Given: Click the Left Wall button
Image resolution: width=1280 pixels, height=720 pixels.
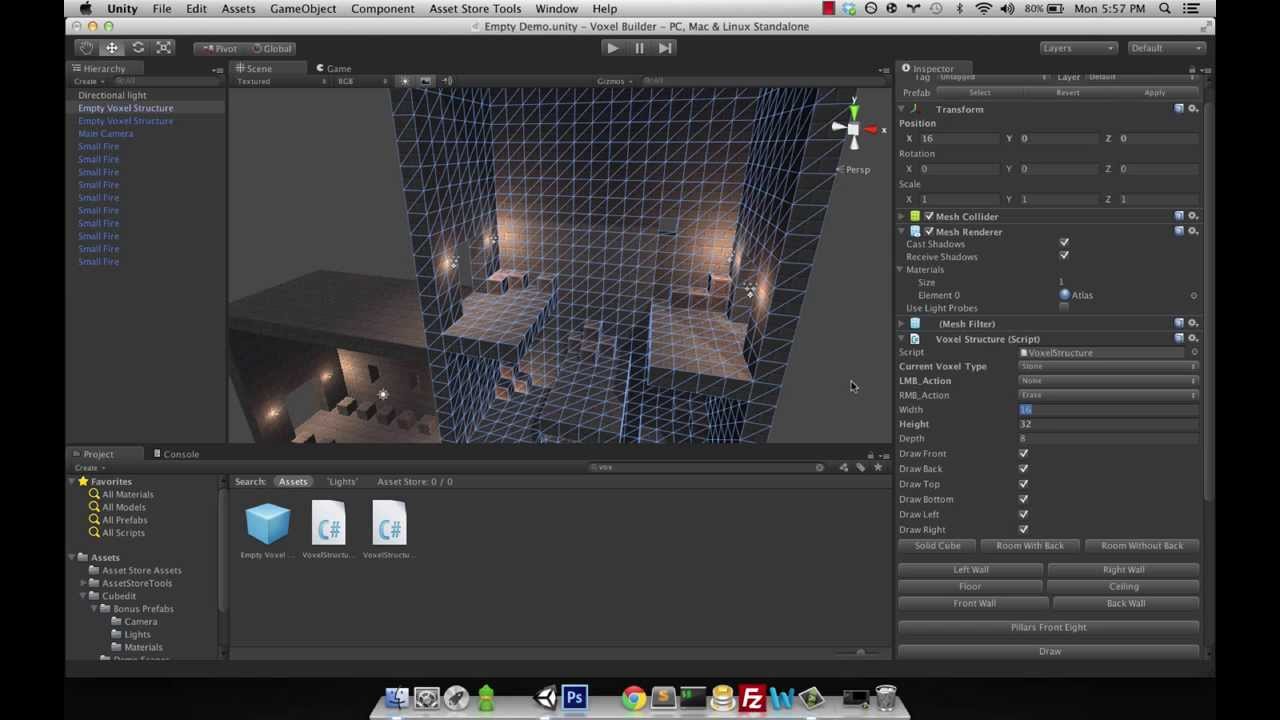Looking at the screenshot, I should [x=970, y=570].
